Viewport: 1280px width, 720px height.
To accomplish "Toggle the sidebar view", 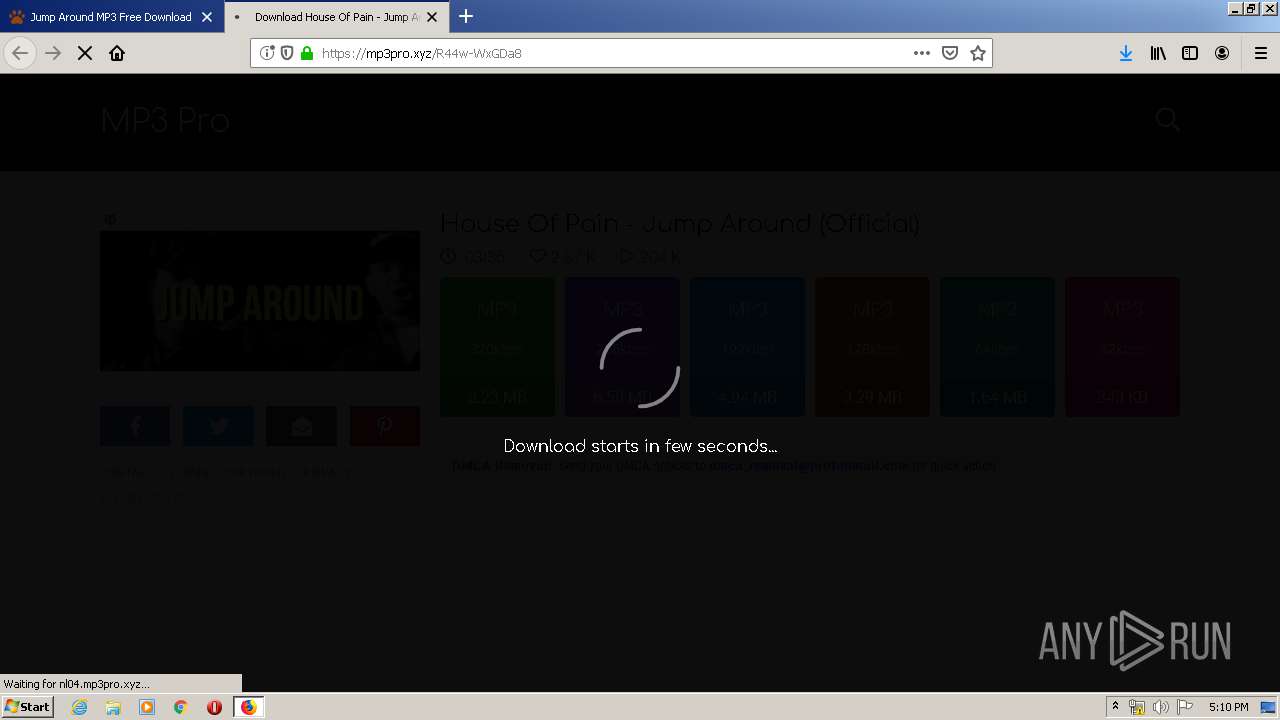I will (1190, 53).
